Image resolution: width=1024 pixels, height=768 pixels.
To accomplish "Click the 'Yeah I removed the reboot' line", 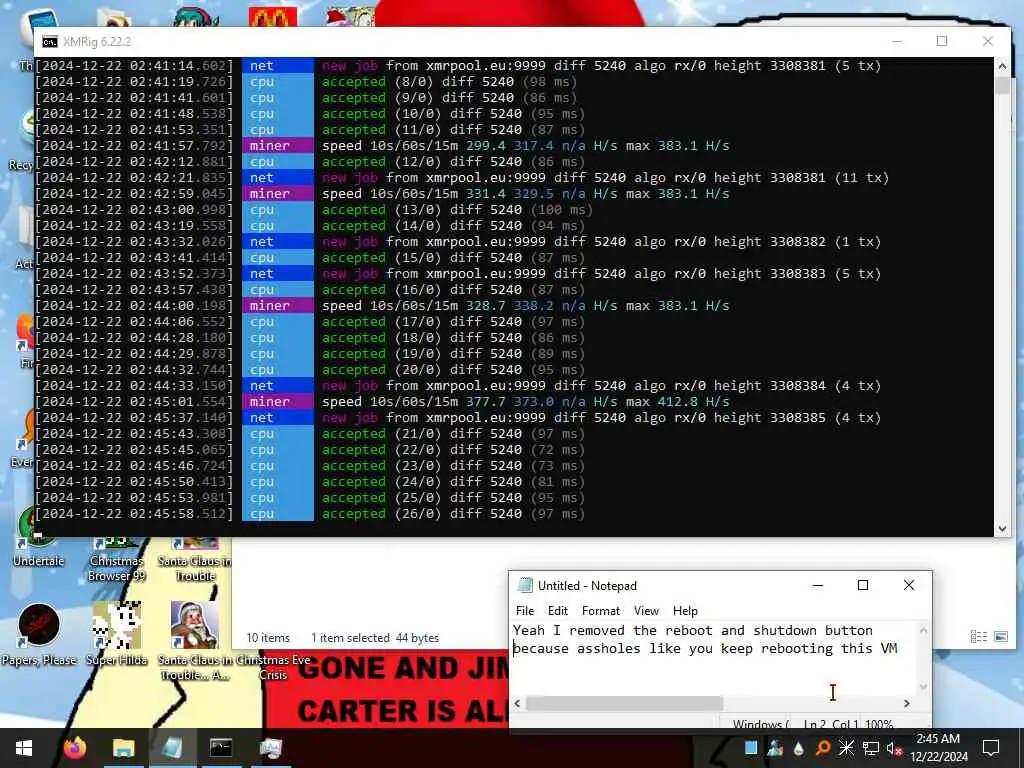I will tap(693, 630).
